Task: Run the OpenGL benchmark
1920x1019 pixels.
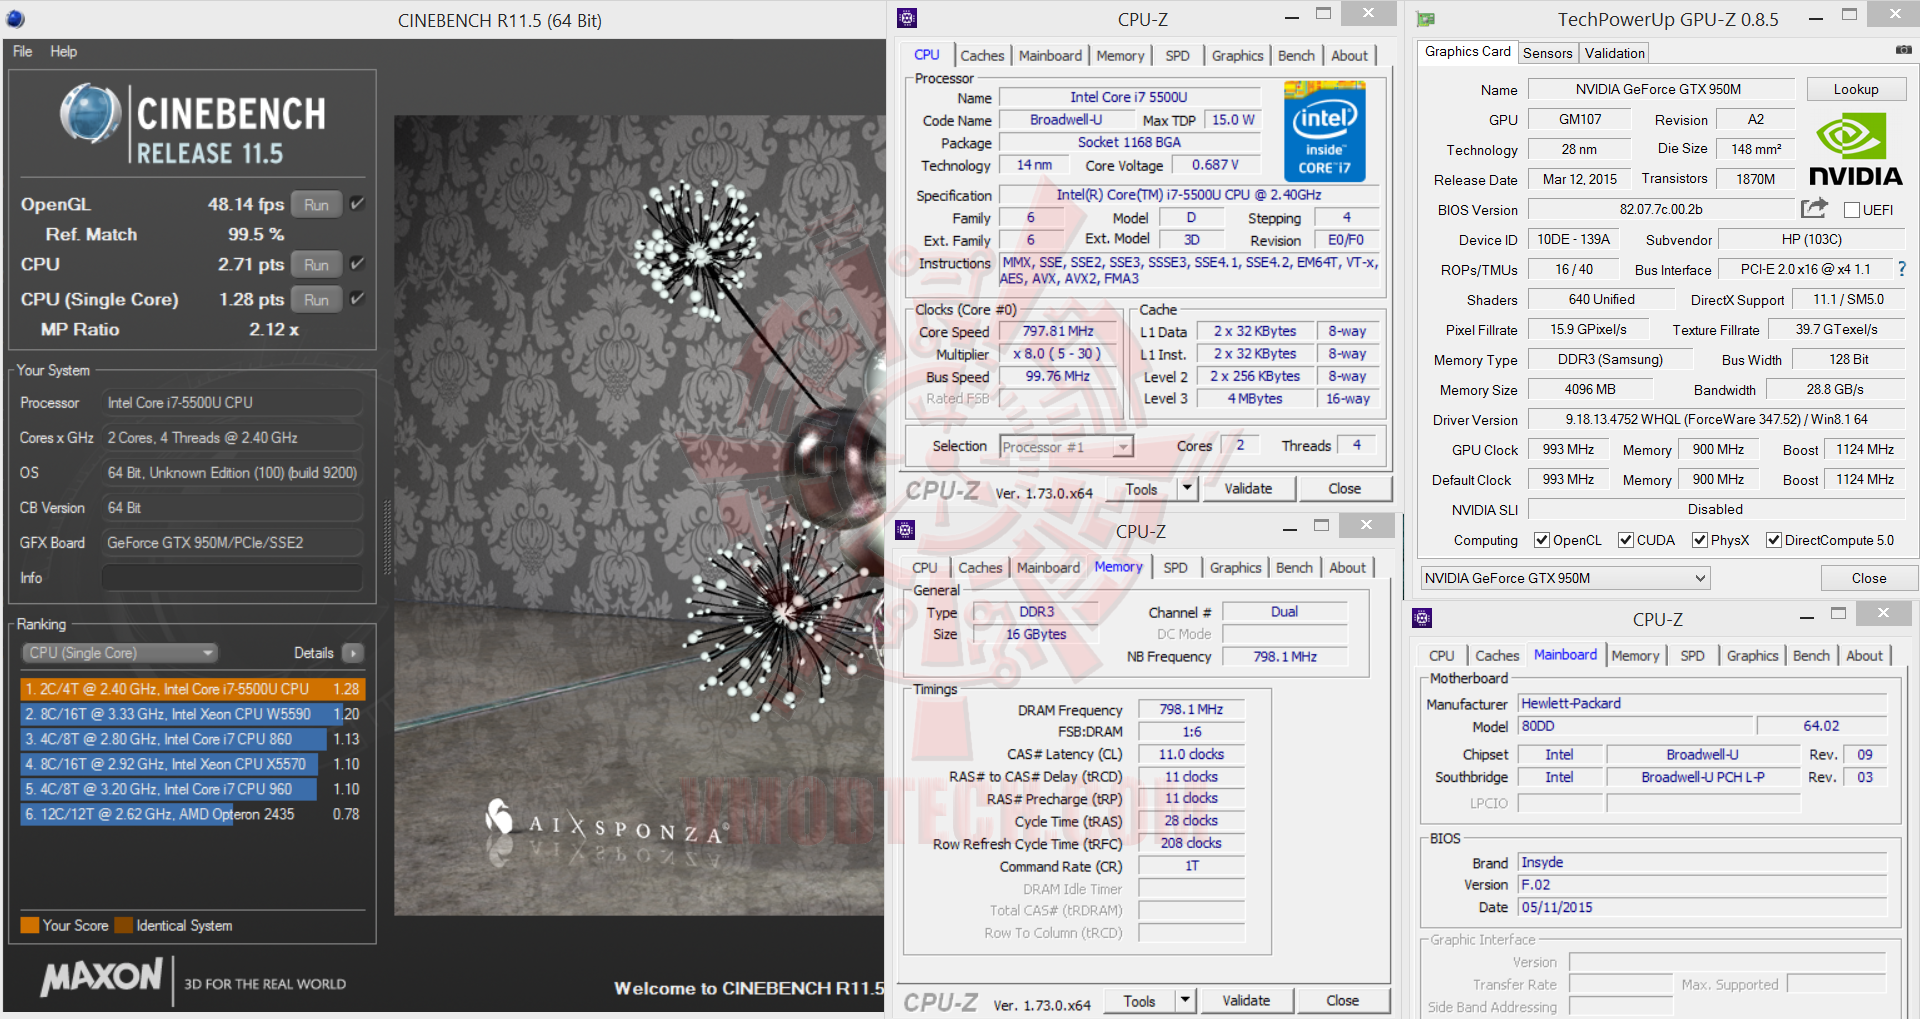Action: tap(316, 204)
